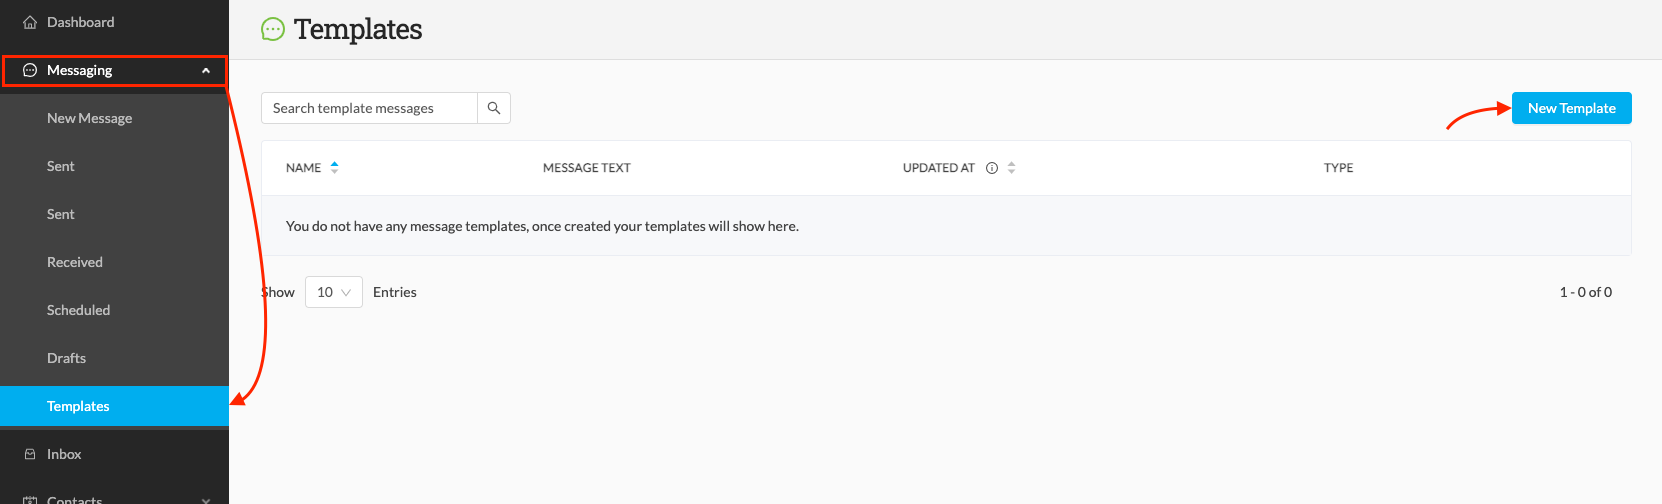Click the Dashboard home icon

[30, 22]
